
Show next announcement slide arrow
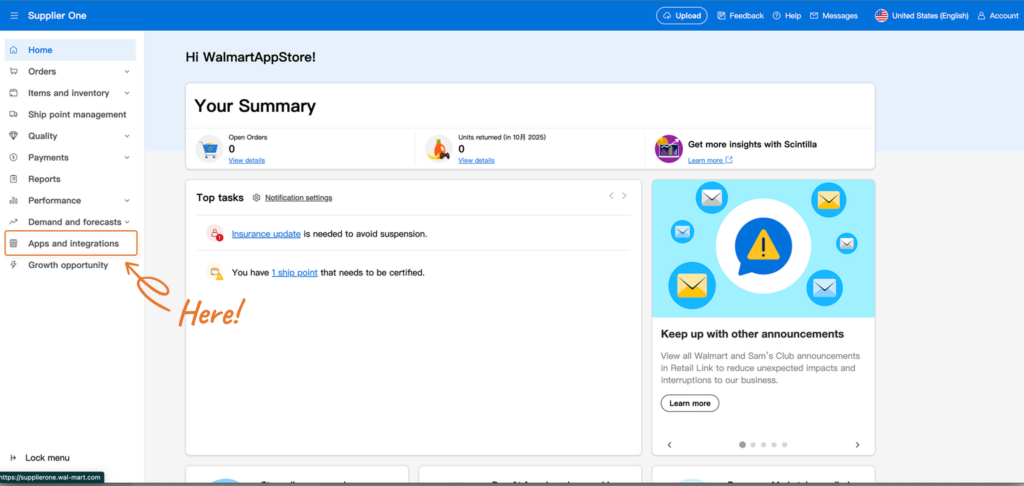[x=857, y=445]
